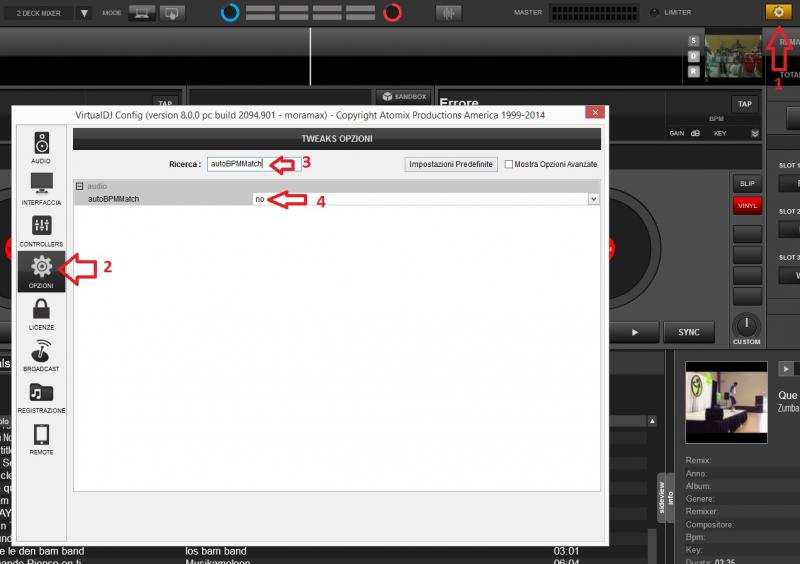Open the info side tab
Image resolution: width=800 pixels, height=564 pixels.
point(670,498)
